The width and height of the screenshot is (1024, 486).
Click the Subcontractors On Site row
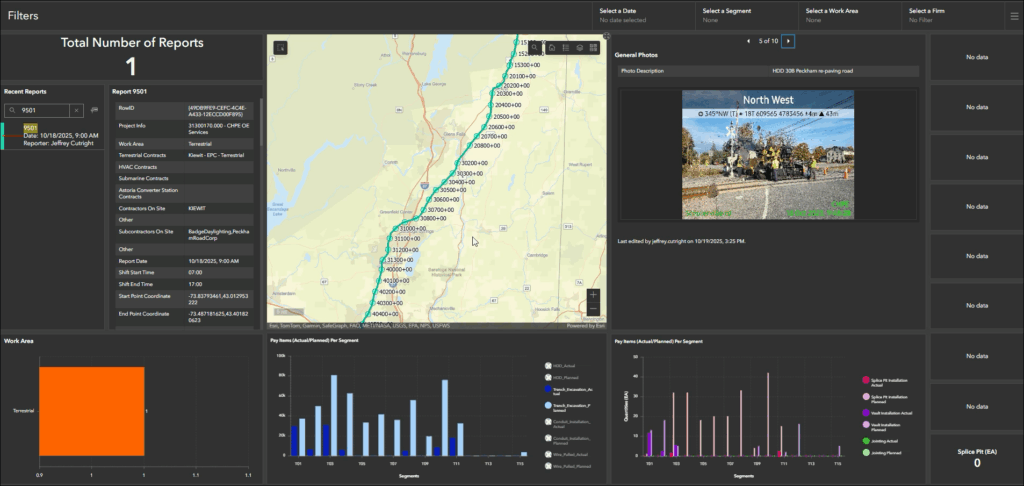click(x=184, y=235)
